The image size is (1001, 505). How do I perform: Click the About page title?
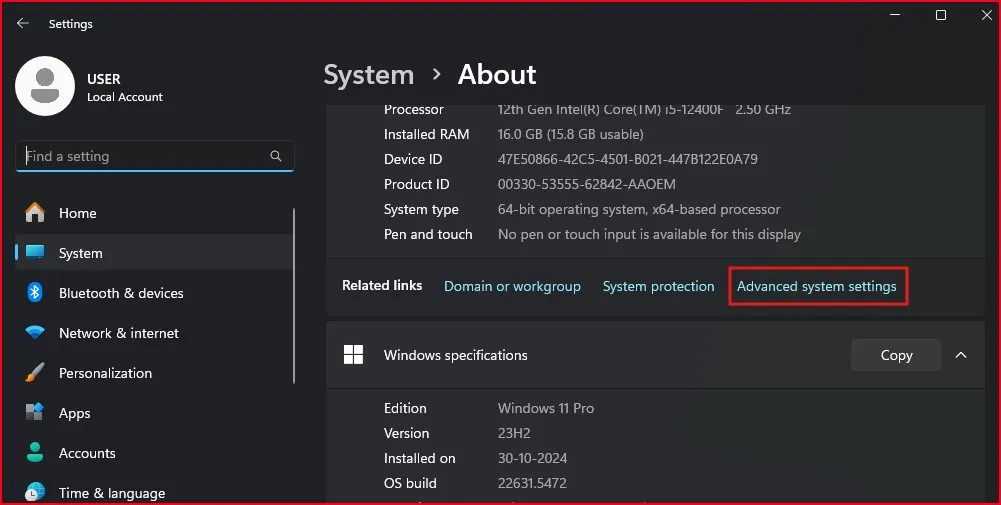(497, 75)
